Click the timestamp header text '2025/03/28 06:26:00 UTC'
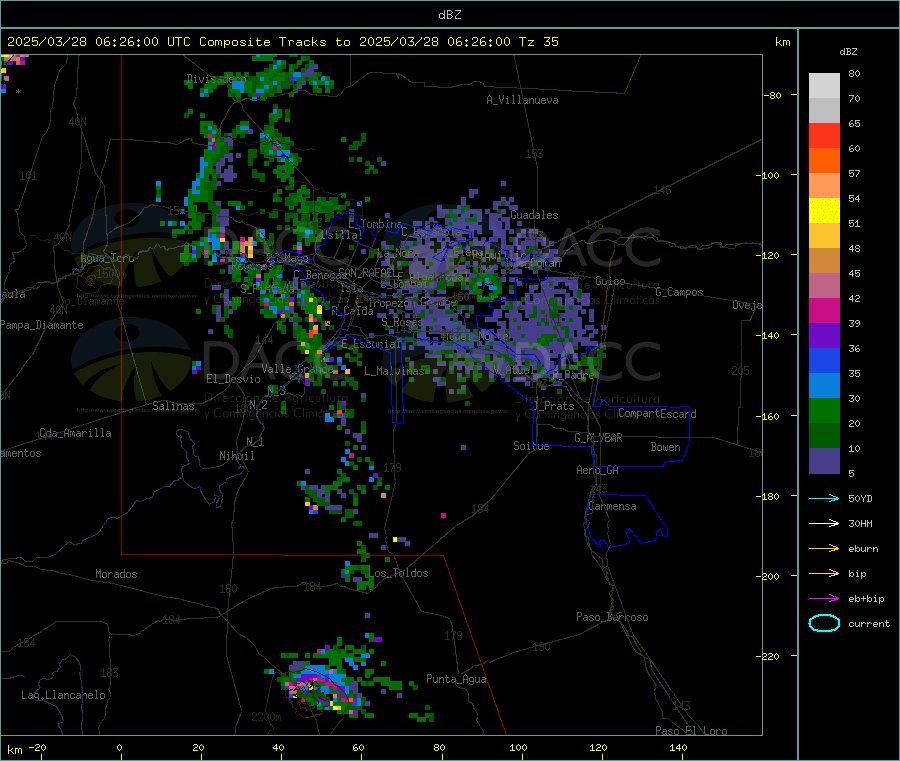The width and height of the screenshot is (900, 761). 99,42
